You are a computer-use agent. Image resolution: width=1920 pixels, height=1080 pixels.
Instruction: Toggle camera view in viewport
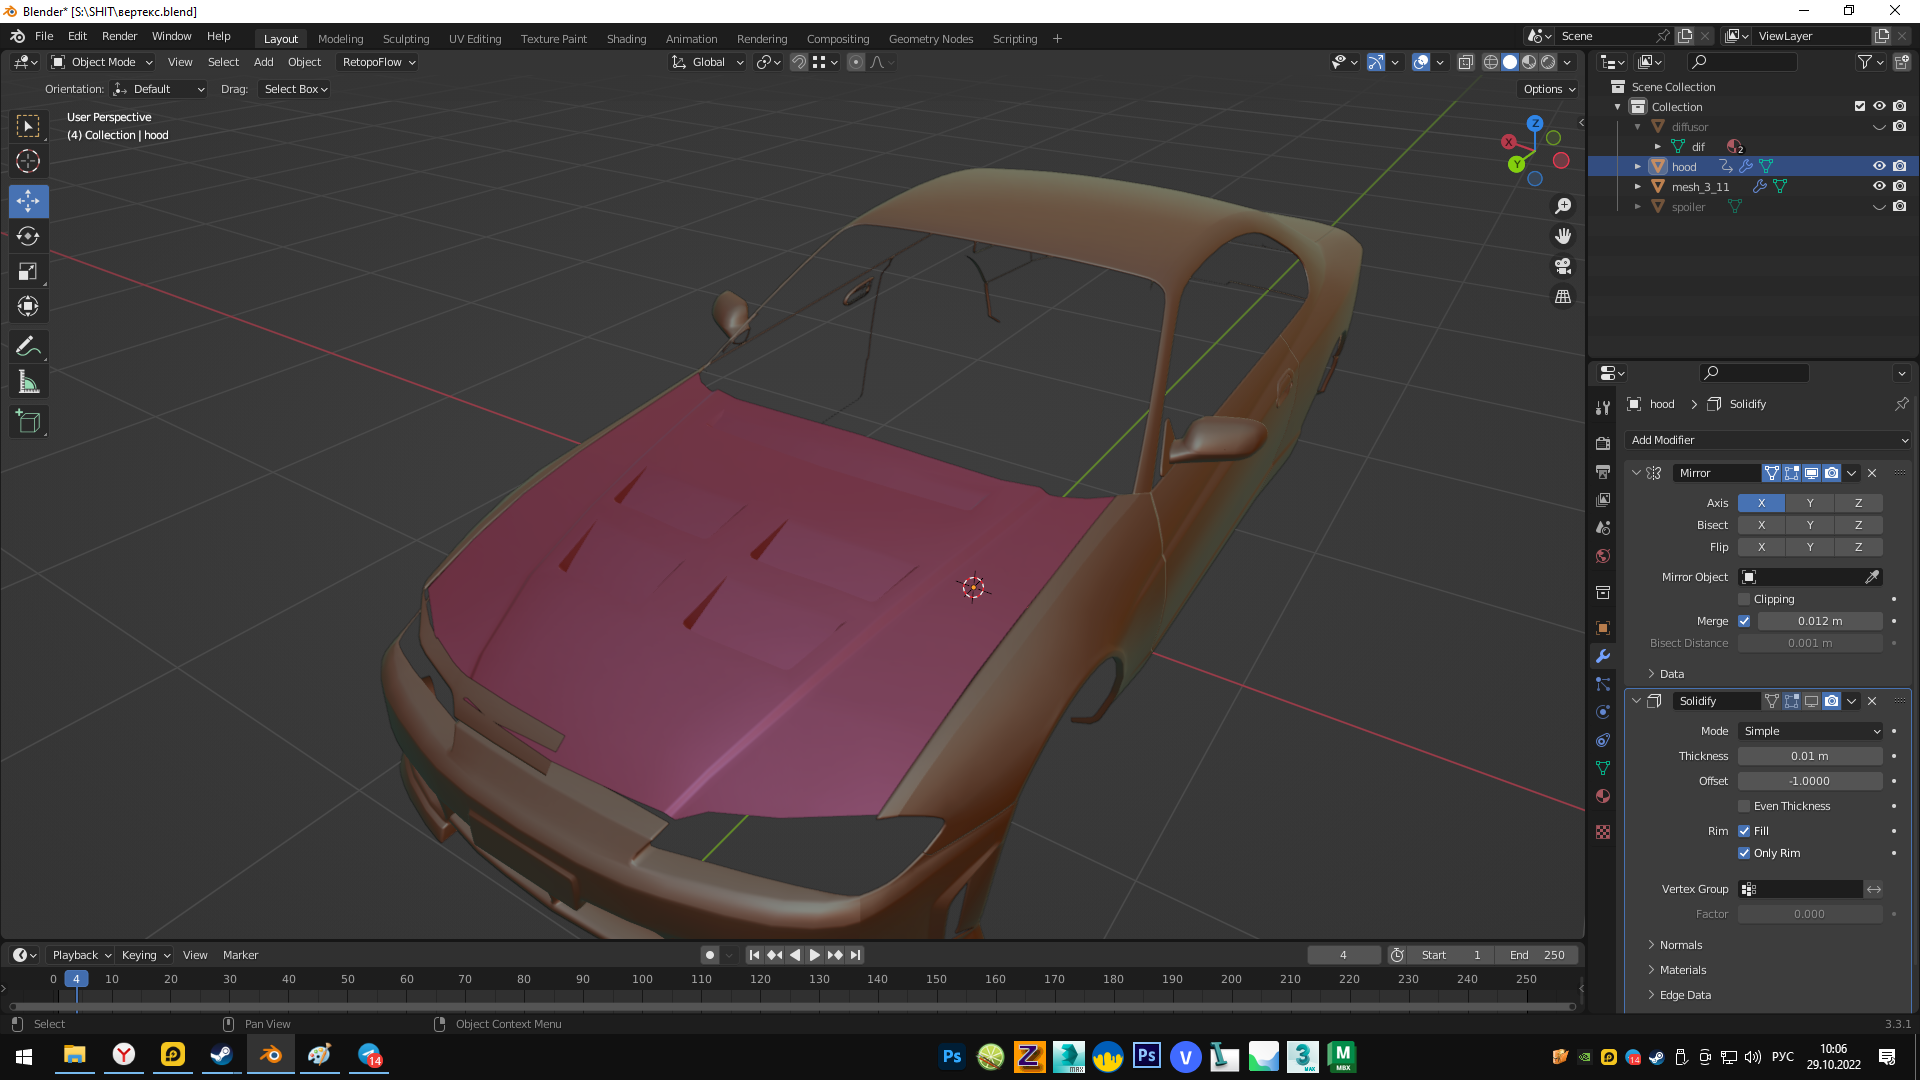coord(1563,267)
